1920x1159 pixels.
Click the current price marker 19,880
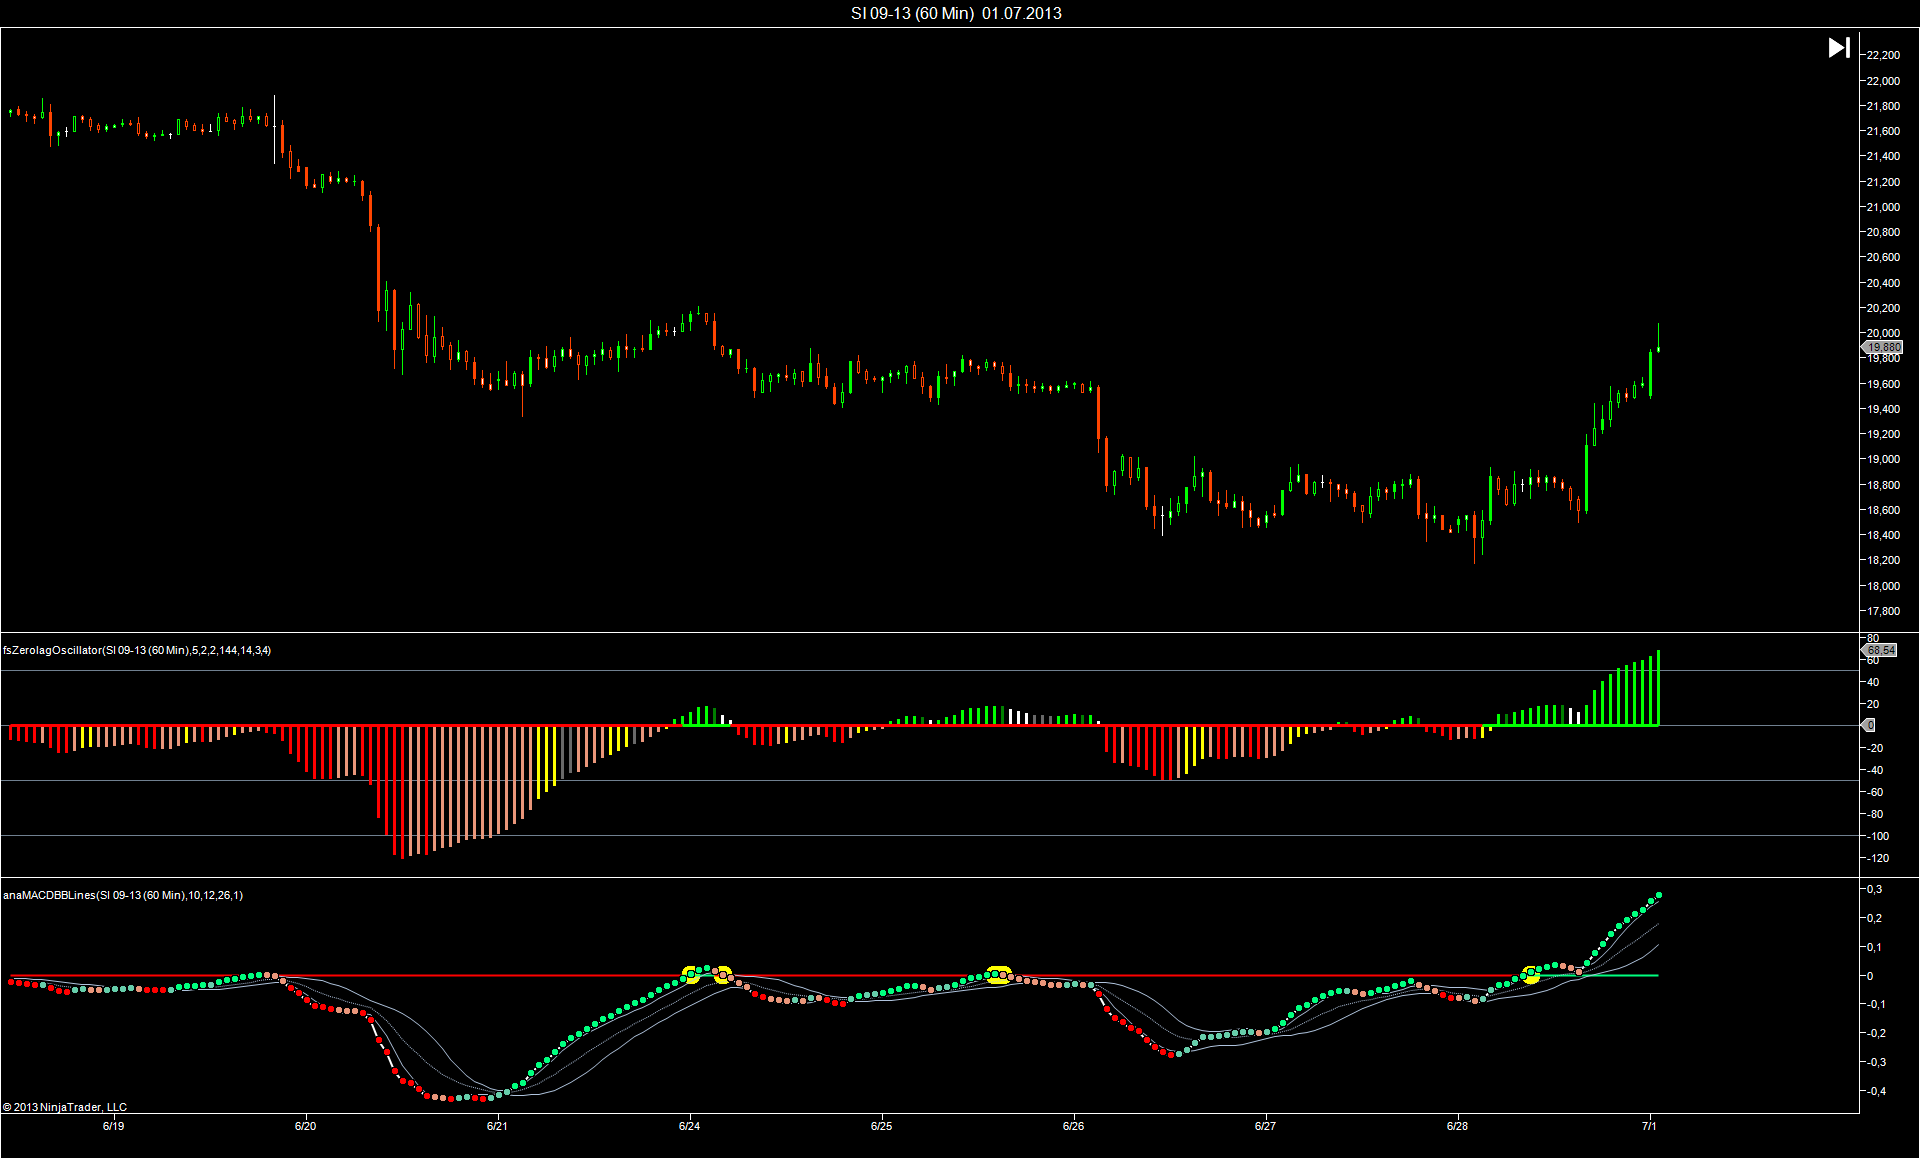coord(1884,347)
